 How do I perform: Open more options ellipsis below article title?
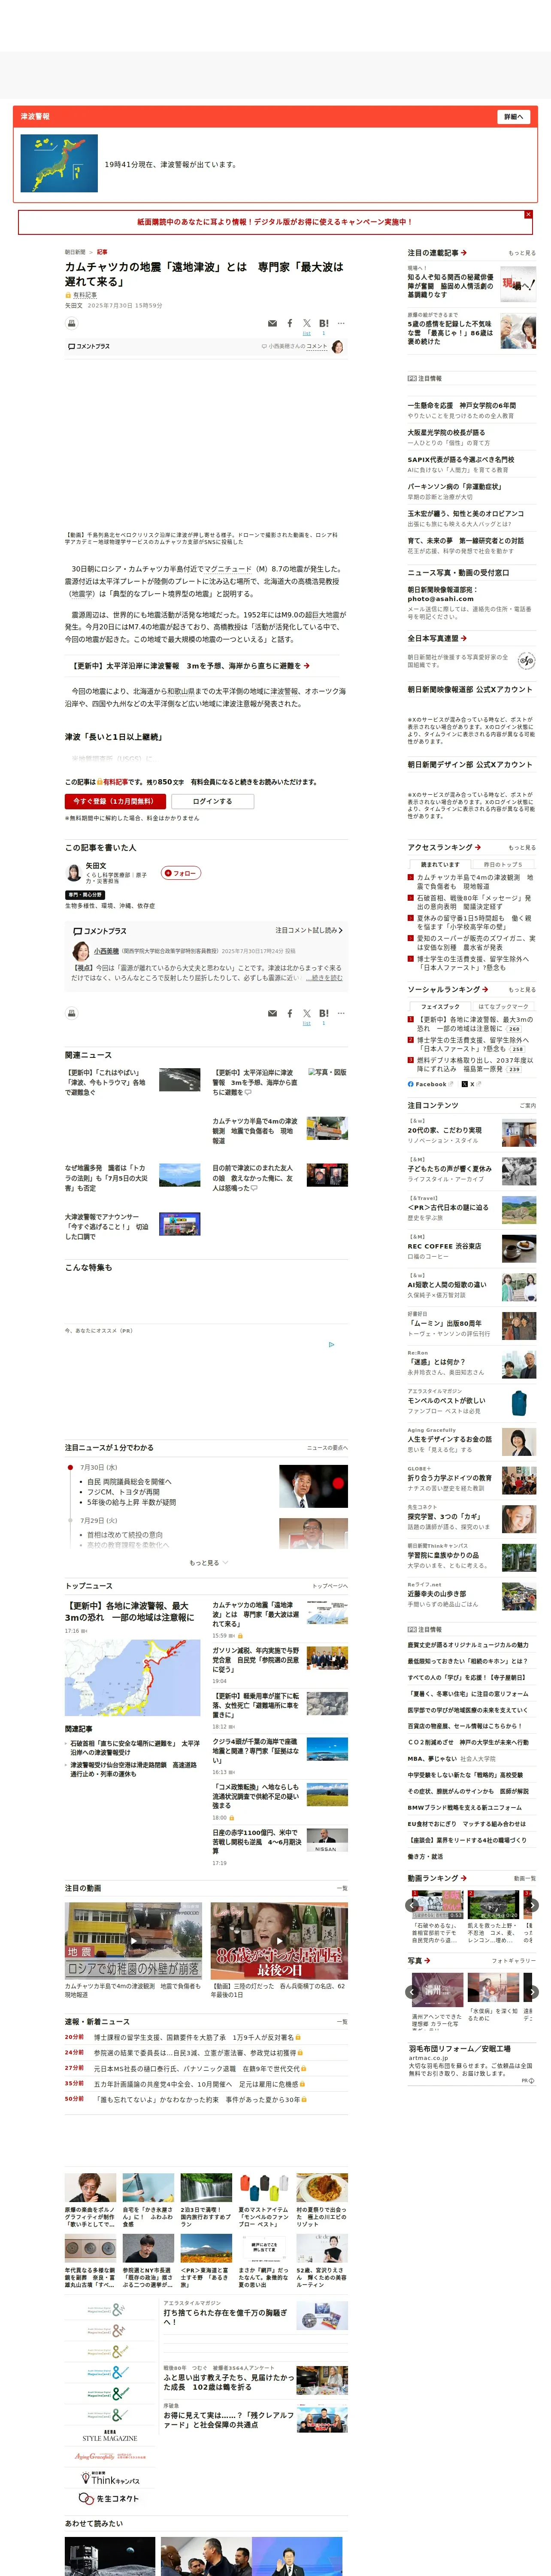click(341, 323)
